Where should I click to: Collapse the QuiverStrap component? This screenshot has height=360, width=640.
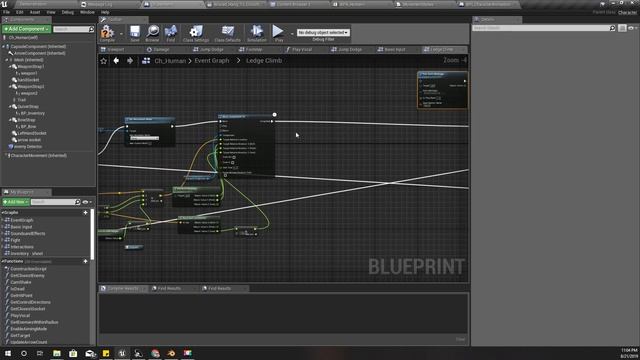(x=10, y=107)
